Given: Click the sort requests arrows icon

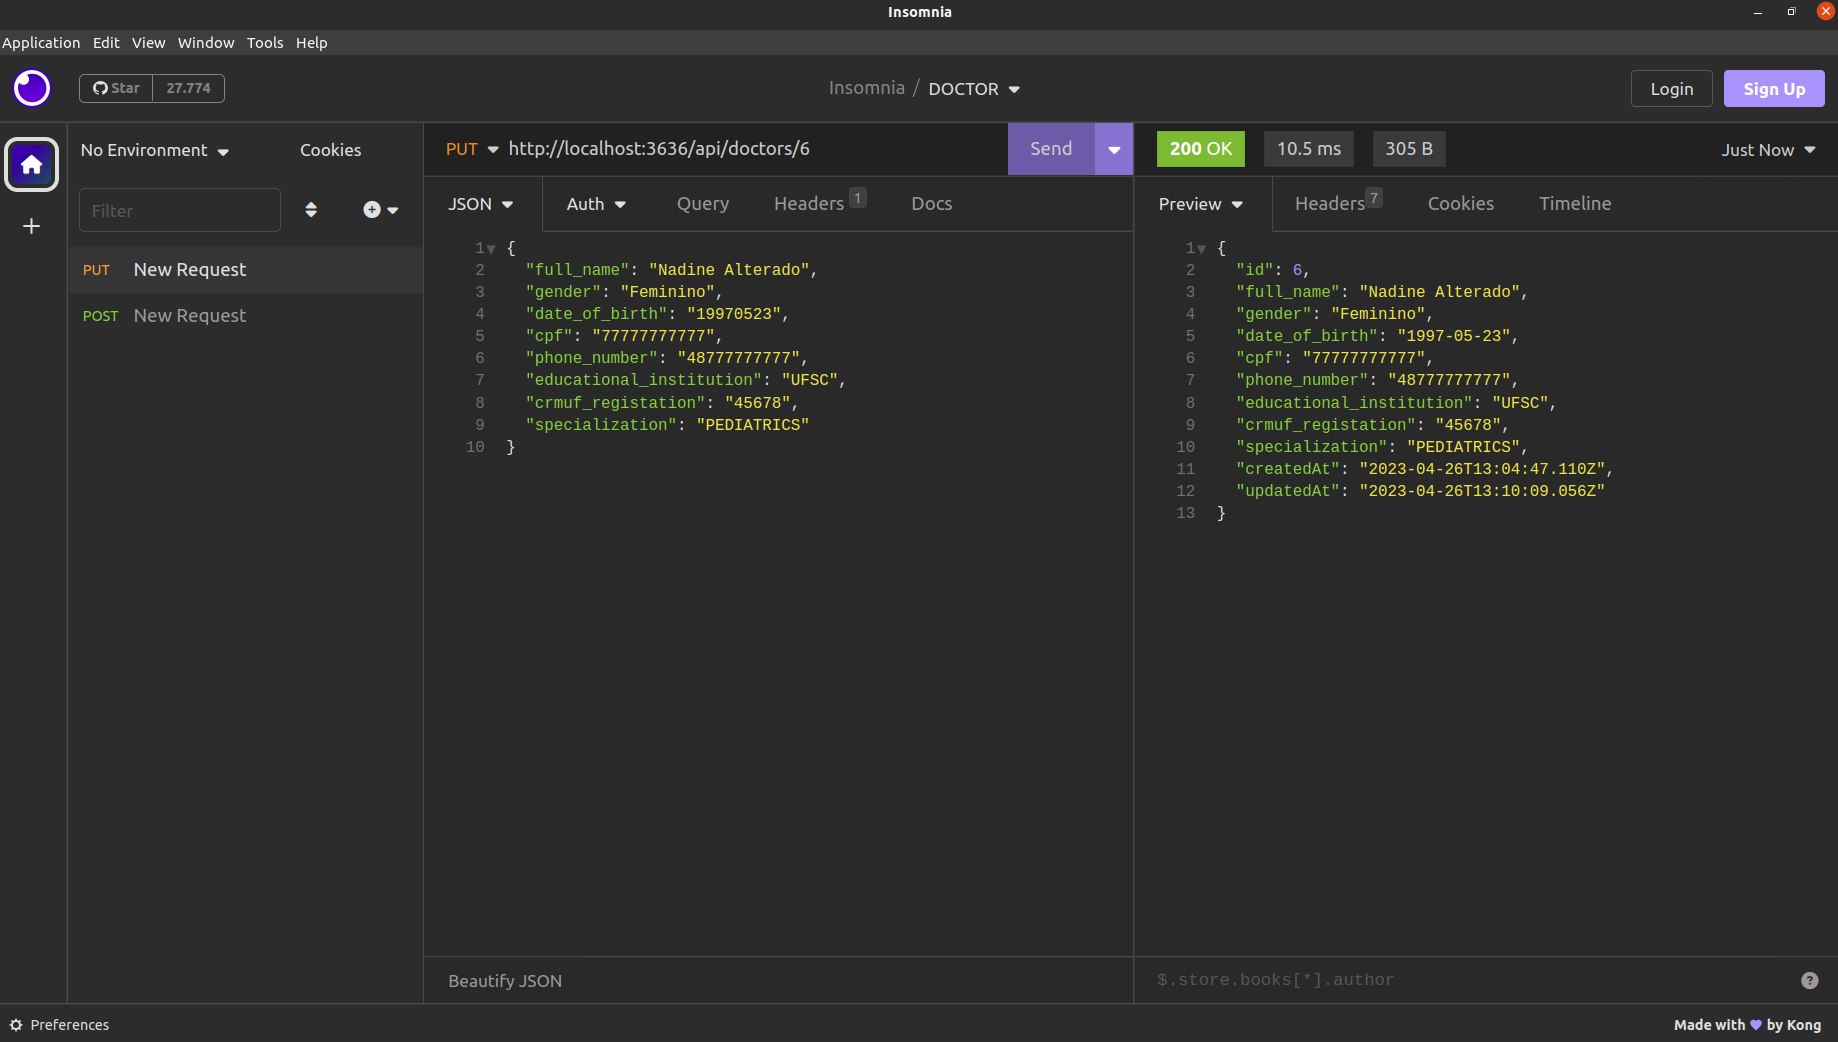Looking at the screenshot, I should pos(311,210).
